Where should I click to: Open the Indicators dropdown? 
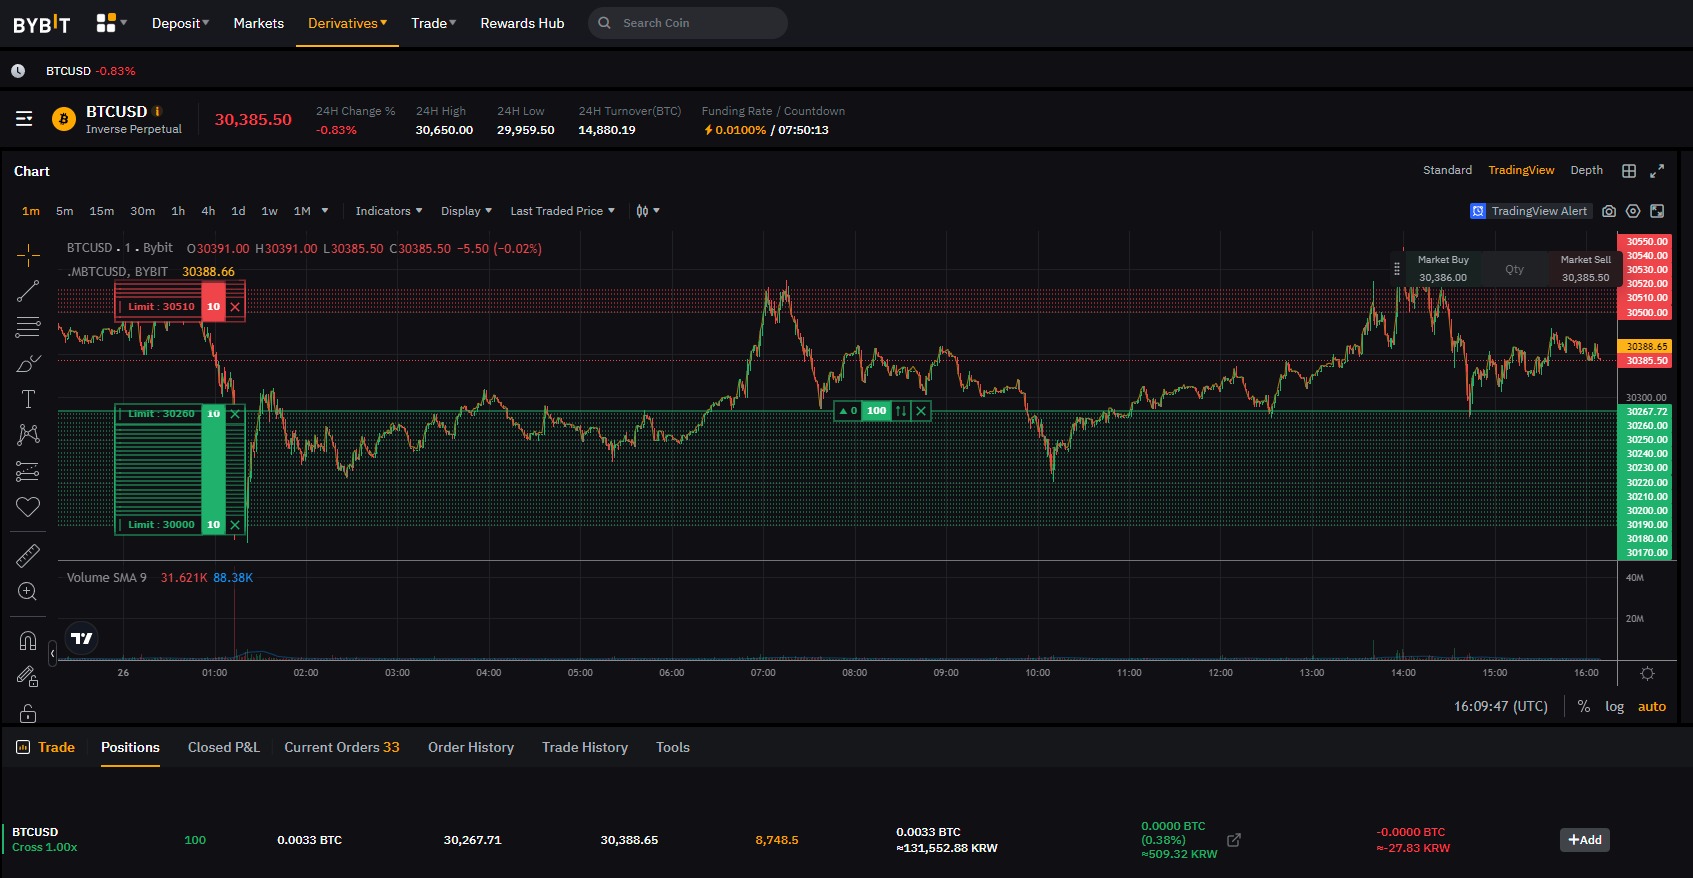click(x=389, y=211)
